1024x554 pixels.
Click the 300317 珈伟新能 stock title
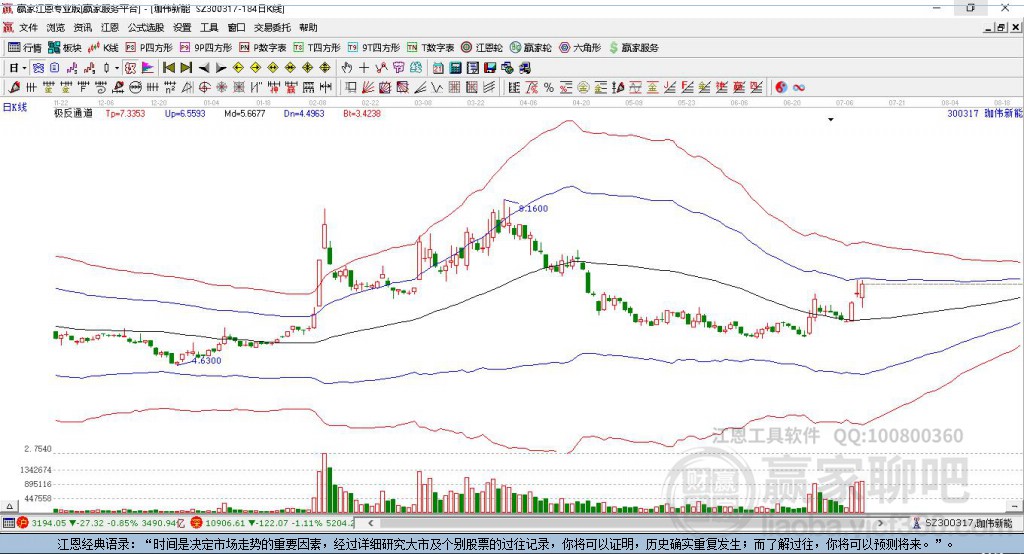984,113
